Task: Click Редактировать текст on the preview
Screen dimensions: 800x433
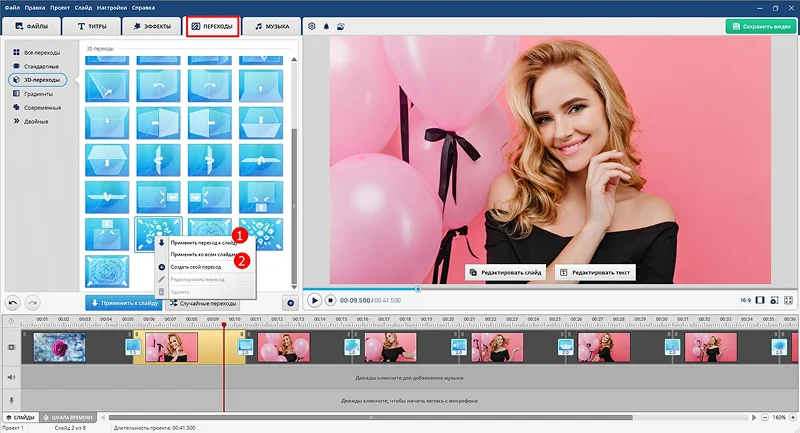Action: point(595,272)
